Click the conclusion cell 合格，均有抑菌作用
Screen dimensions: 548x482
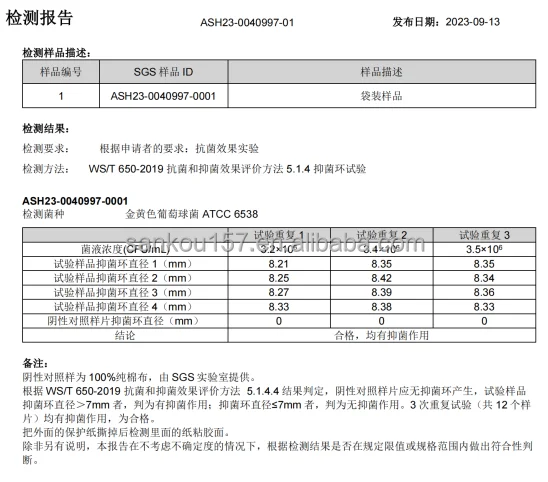[x=382, y=336]
